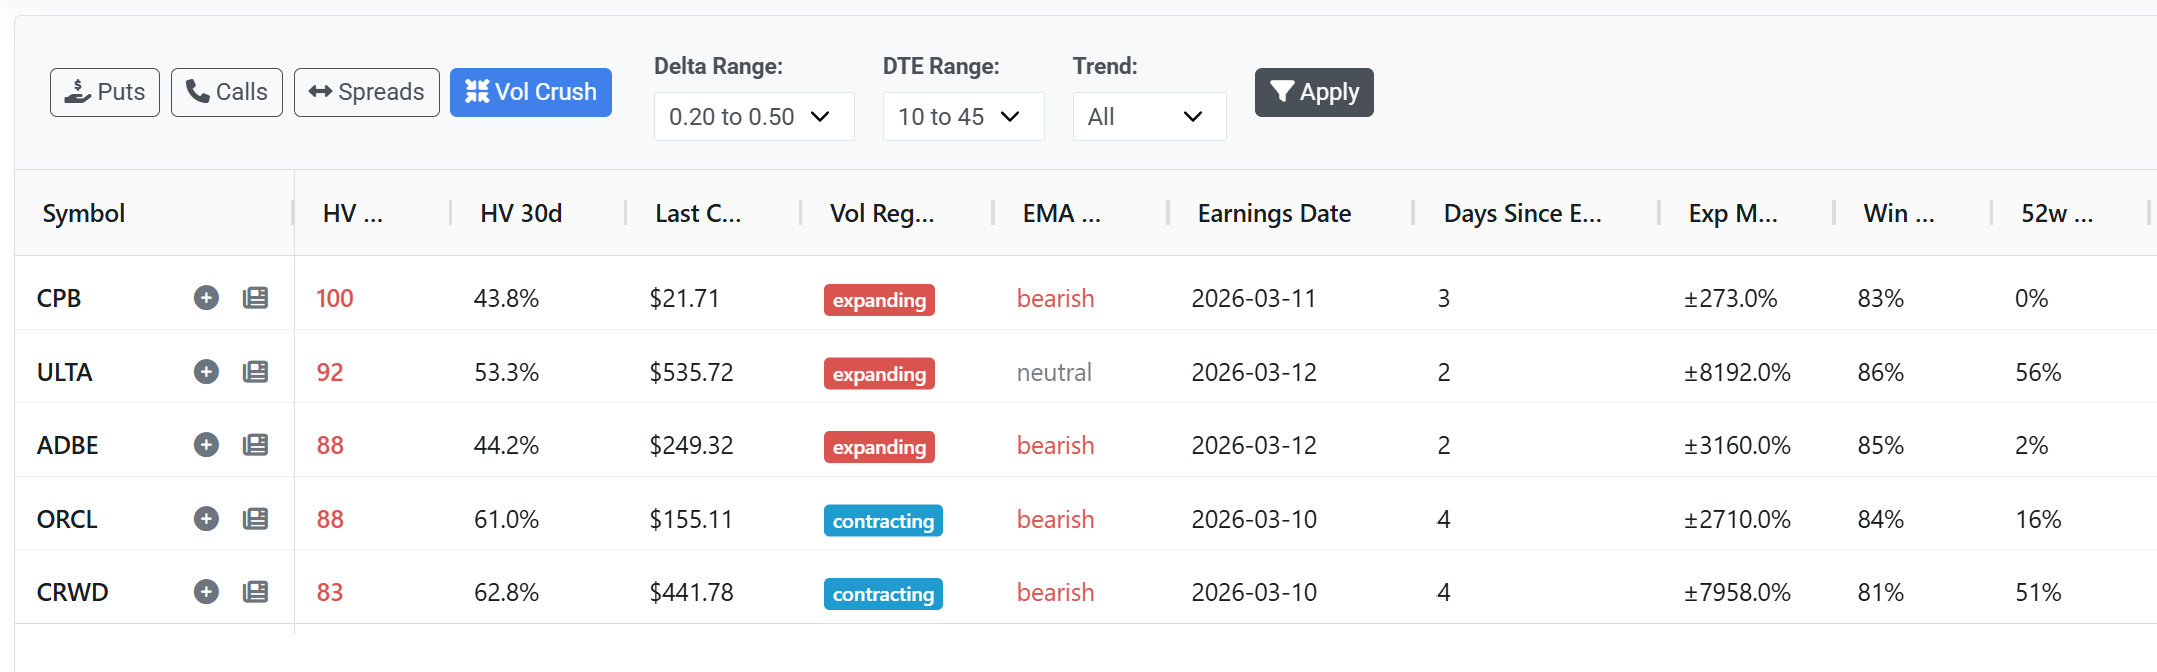The width and height of the screenshot is (2157, 672).
Task: Add CPB with the plus icon
Action: click(206, 298)
